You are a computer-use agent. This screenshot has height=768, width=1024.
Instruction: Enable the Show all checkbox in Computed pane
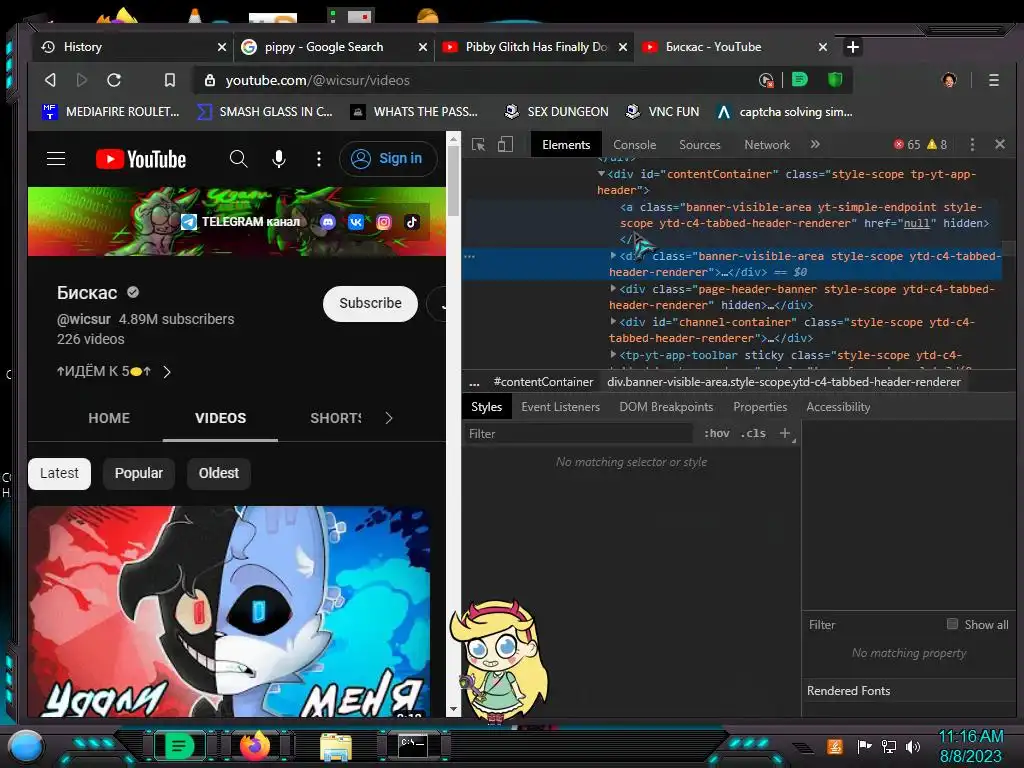[952, 624]
